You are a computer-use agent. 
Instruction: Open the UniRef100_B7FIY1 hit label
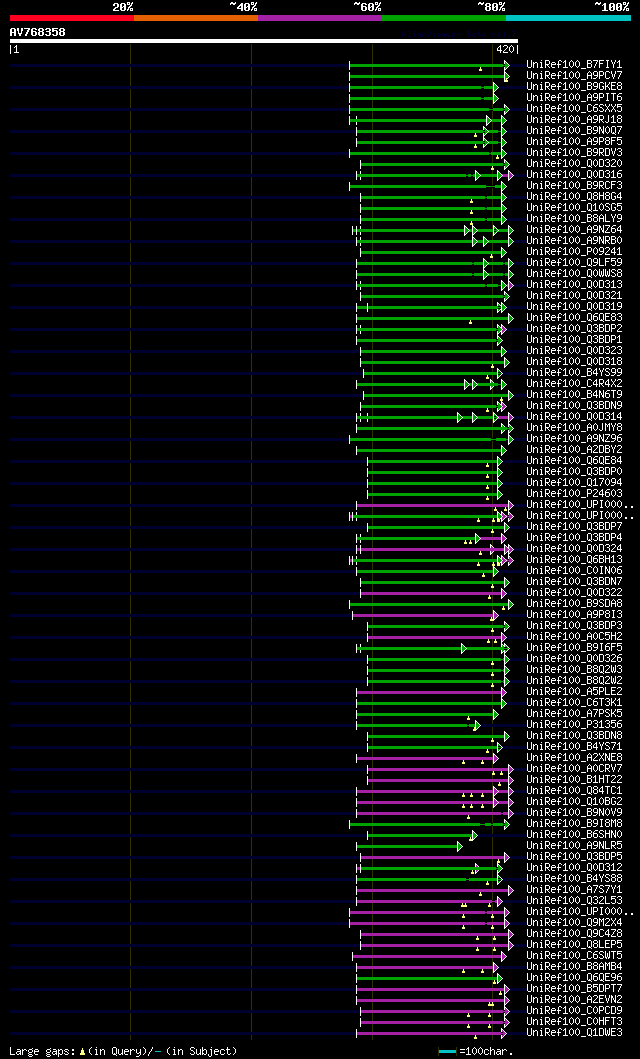[574, 65]
